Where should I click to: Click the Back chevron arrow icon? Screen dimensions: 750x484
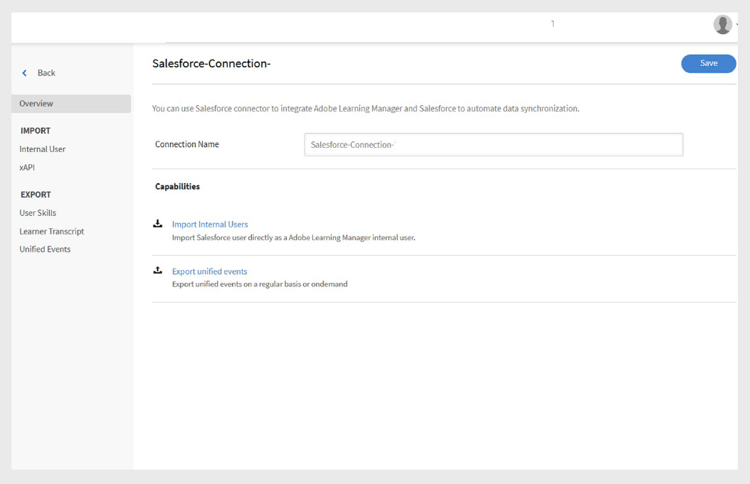24,73
